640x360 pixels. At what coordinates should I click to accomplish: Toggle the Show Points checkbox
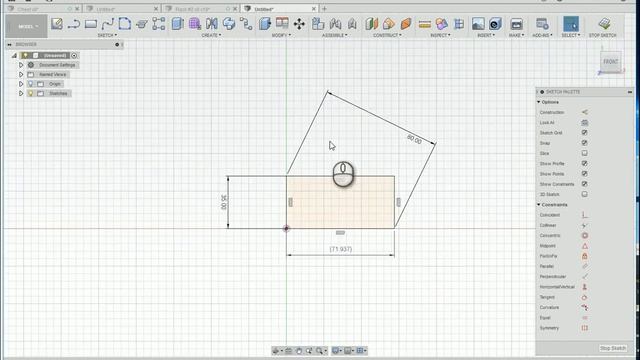pyautogui.click(x=584, y=174)
